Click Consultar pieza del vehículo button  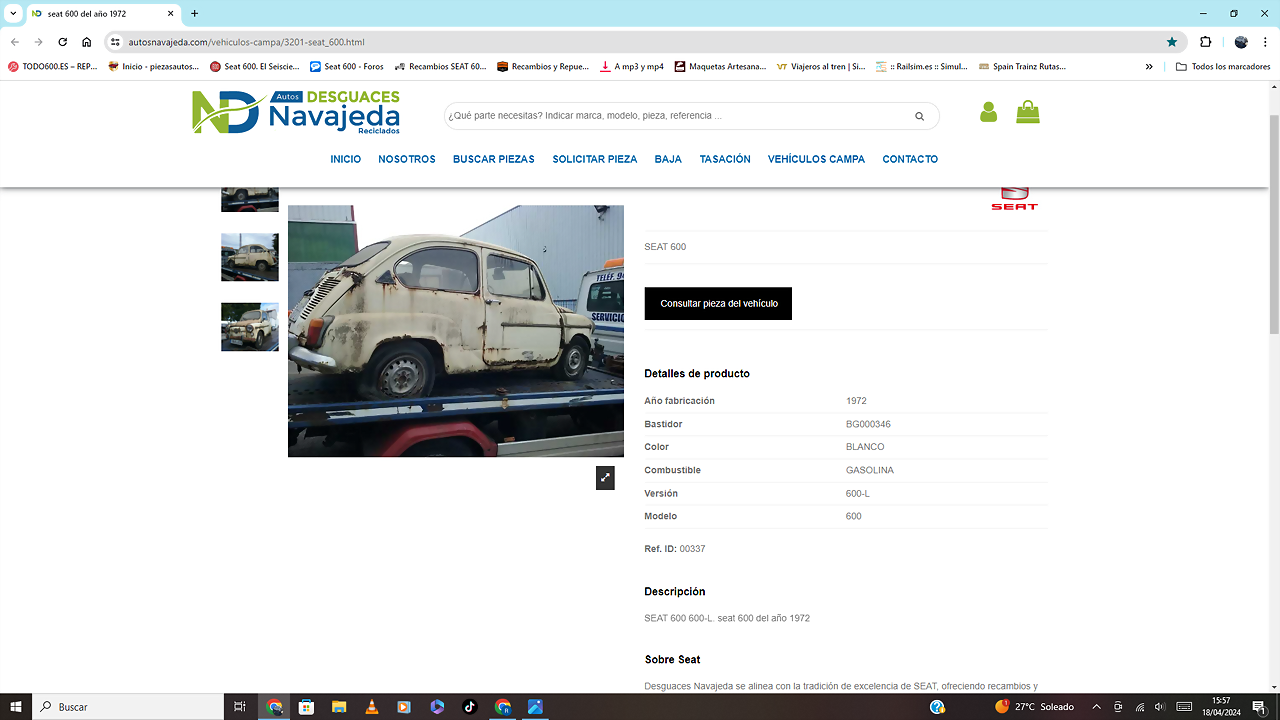coord(718,303)
